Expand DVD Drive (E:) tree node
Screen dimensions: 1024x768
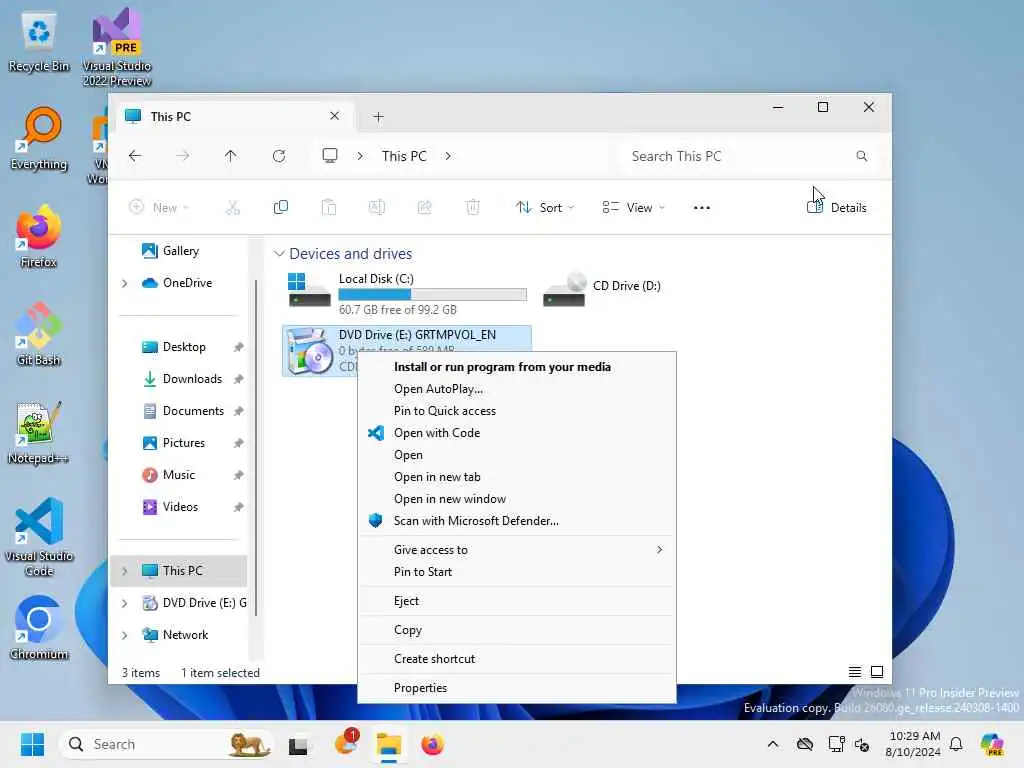click(x=125, y=603)
